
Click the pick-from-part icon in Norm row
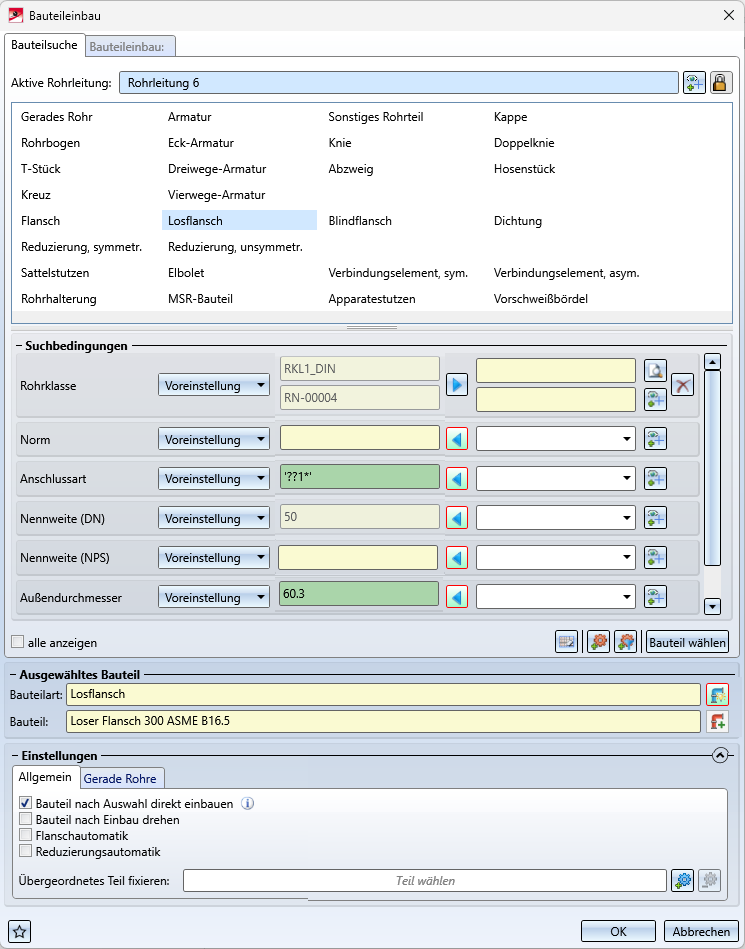pyautogui.click(x=655, y=439)
